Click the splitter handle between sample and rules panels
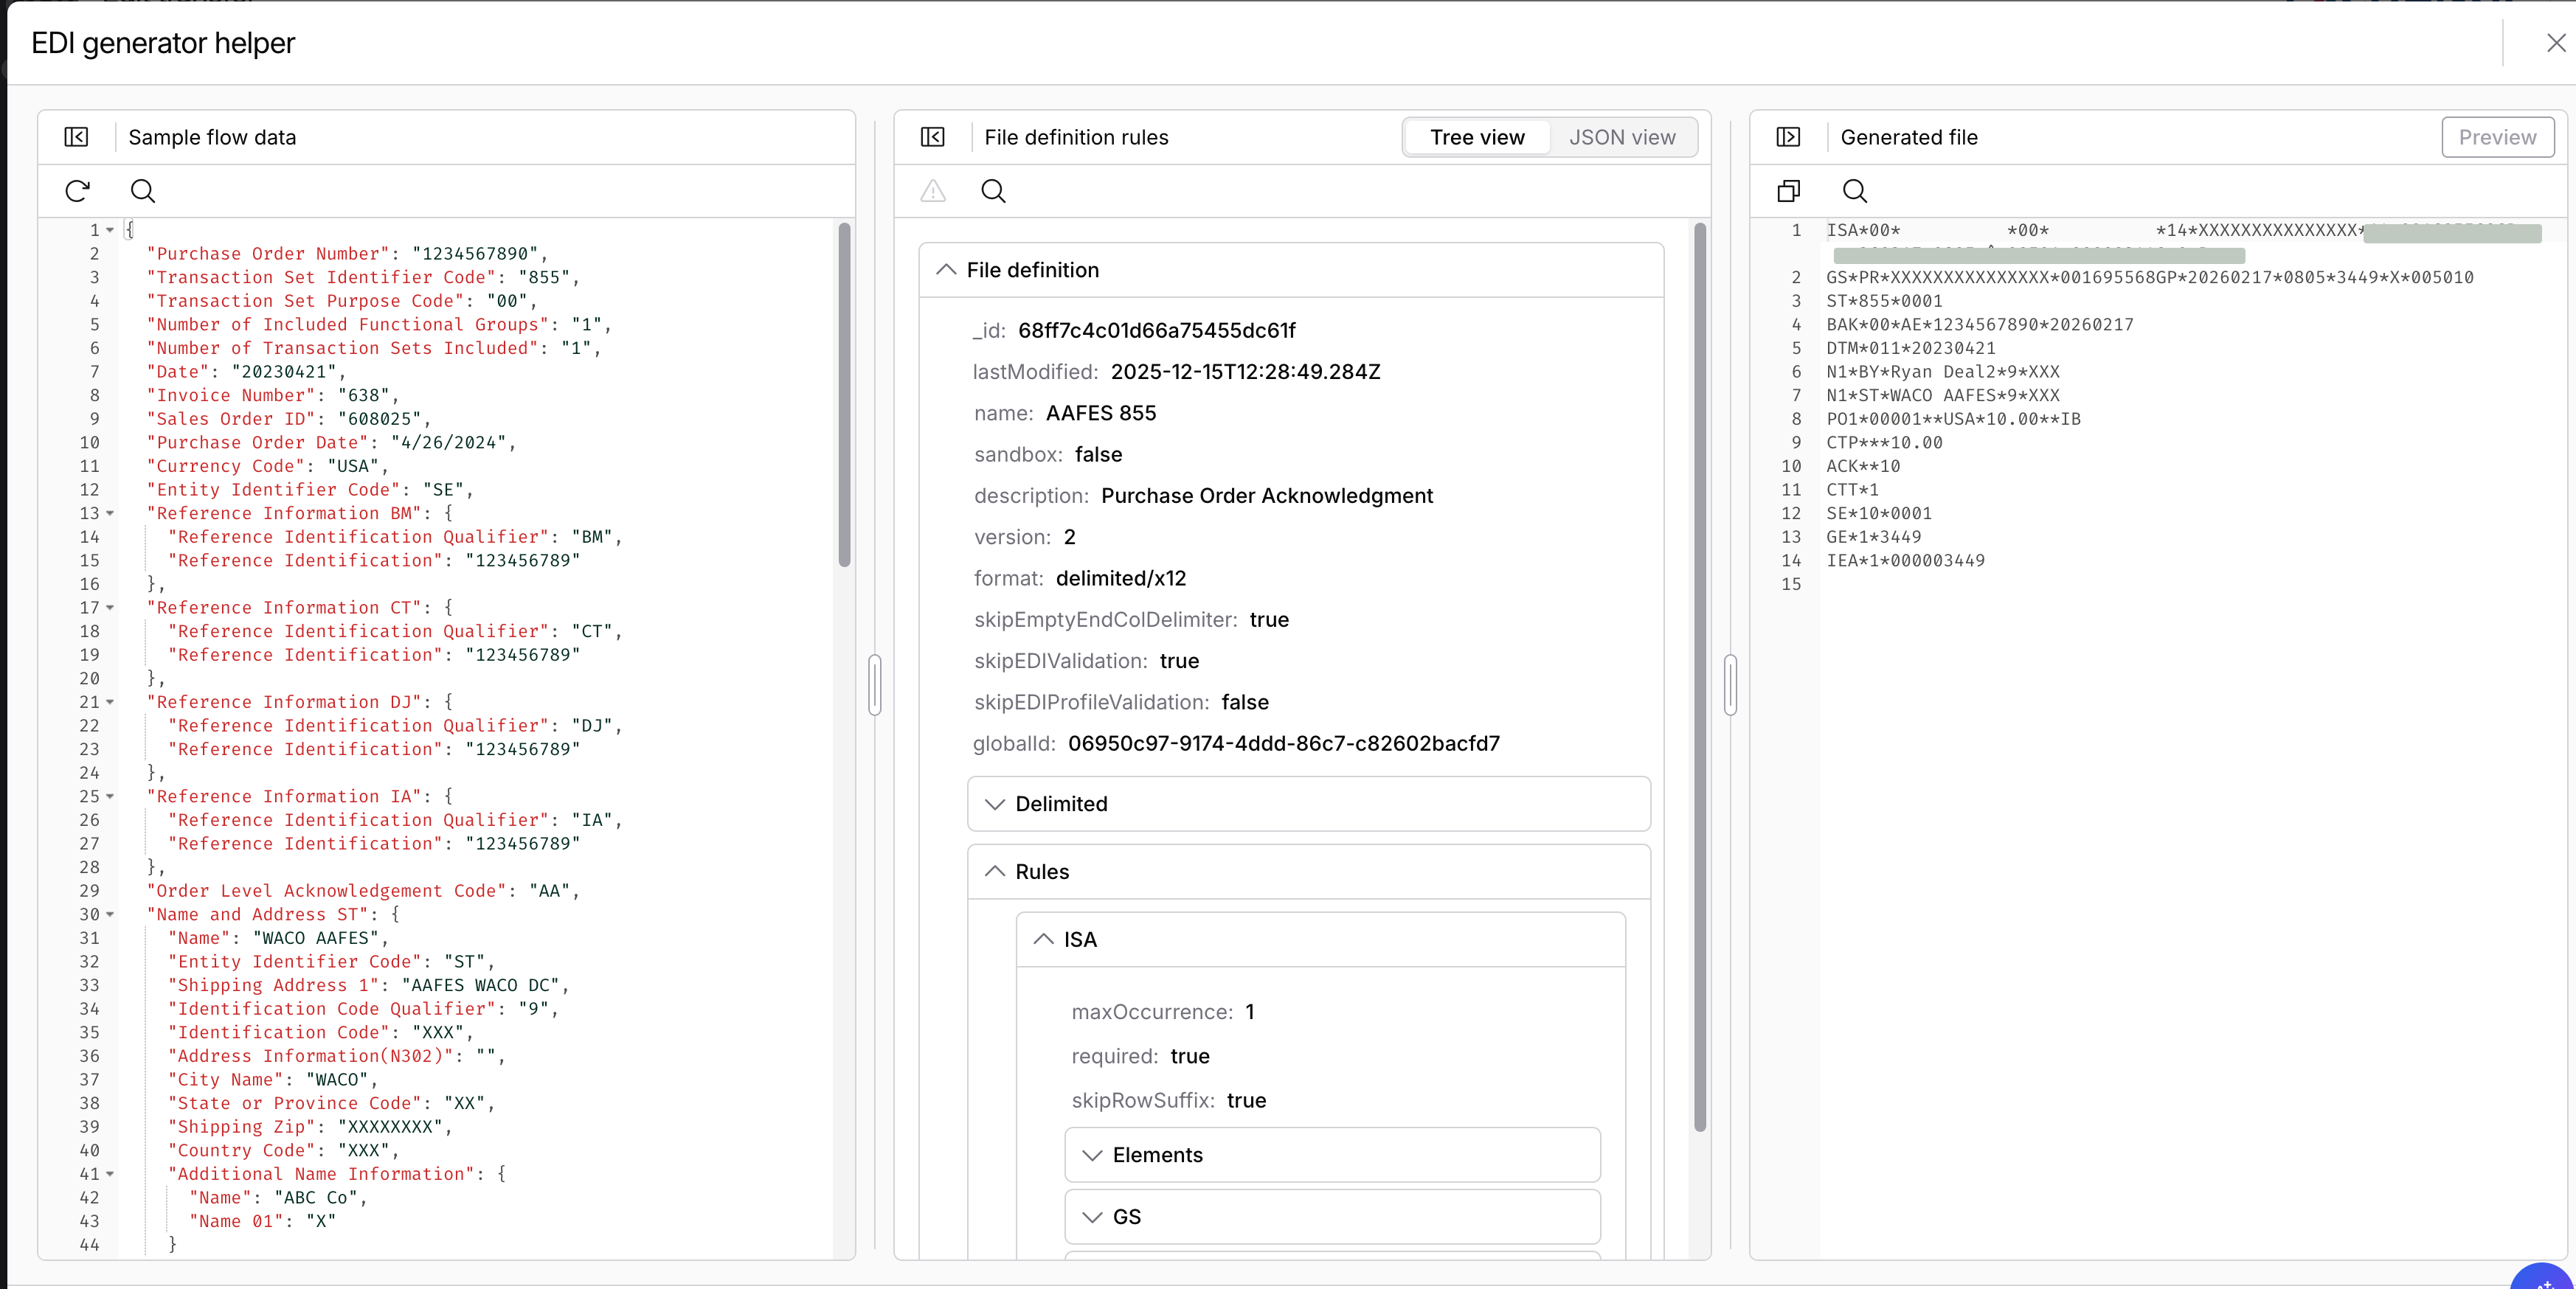 (x=875, y=685)
